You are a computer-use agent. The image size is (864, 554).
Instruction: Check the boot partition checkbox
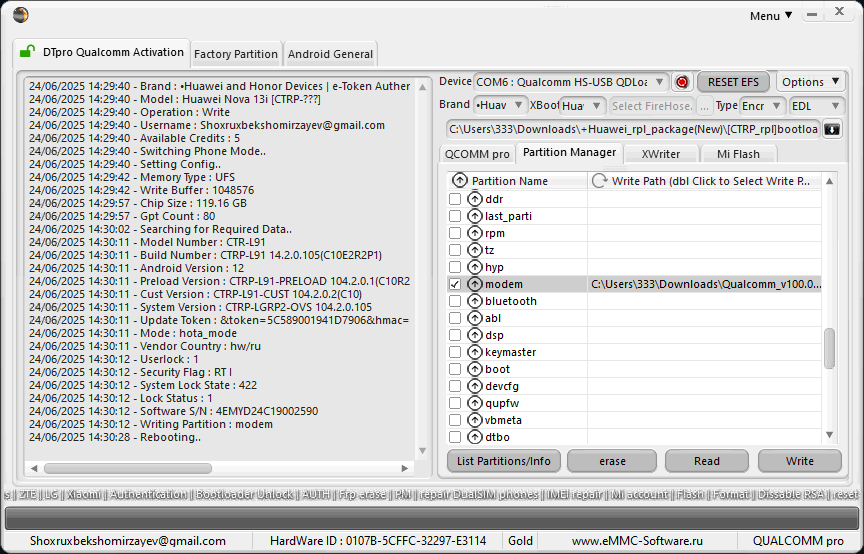(x=455, y=369)
